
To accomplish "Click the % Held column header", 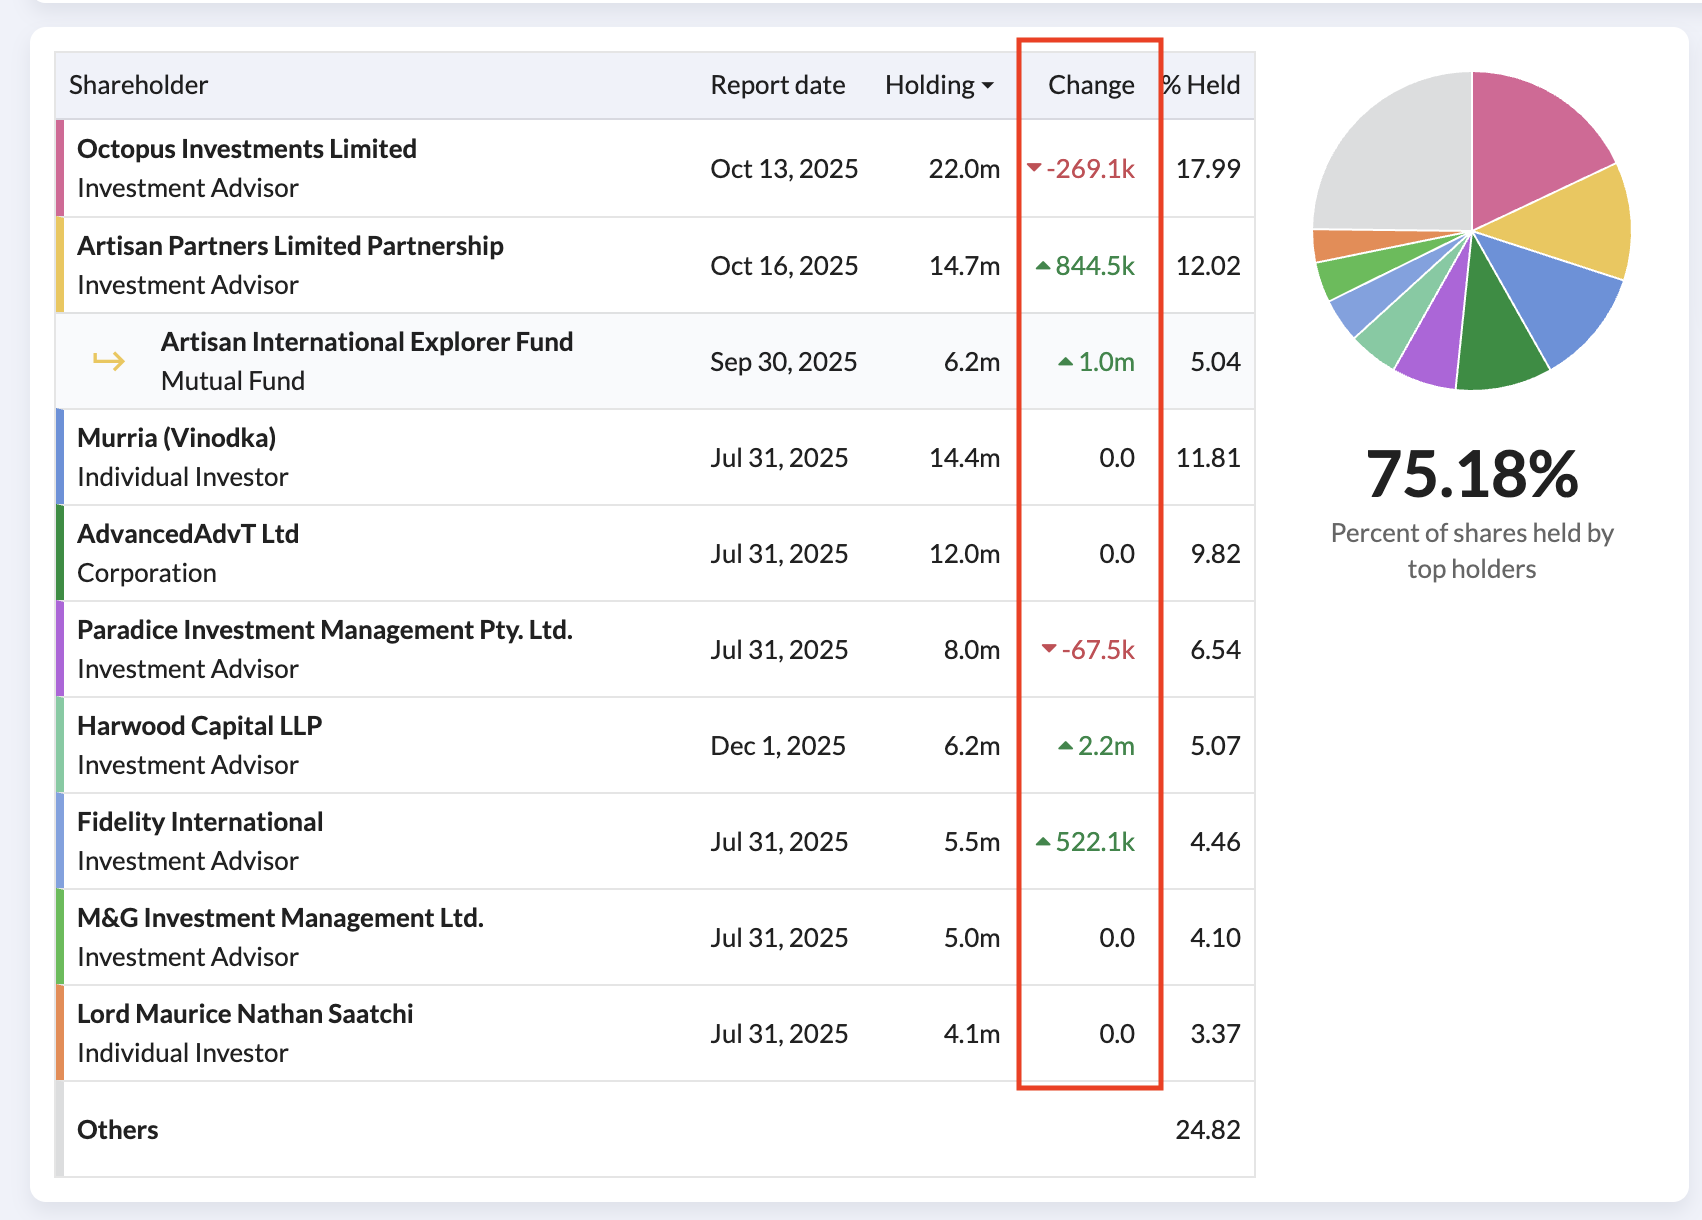I will [1200, 85].
